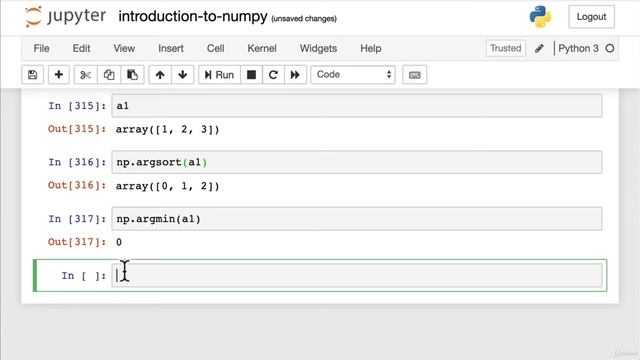Click the Python logo icon
Viewport: 640px width, 360px height.
[x=540, y=17]
